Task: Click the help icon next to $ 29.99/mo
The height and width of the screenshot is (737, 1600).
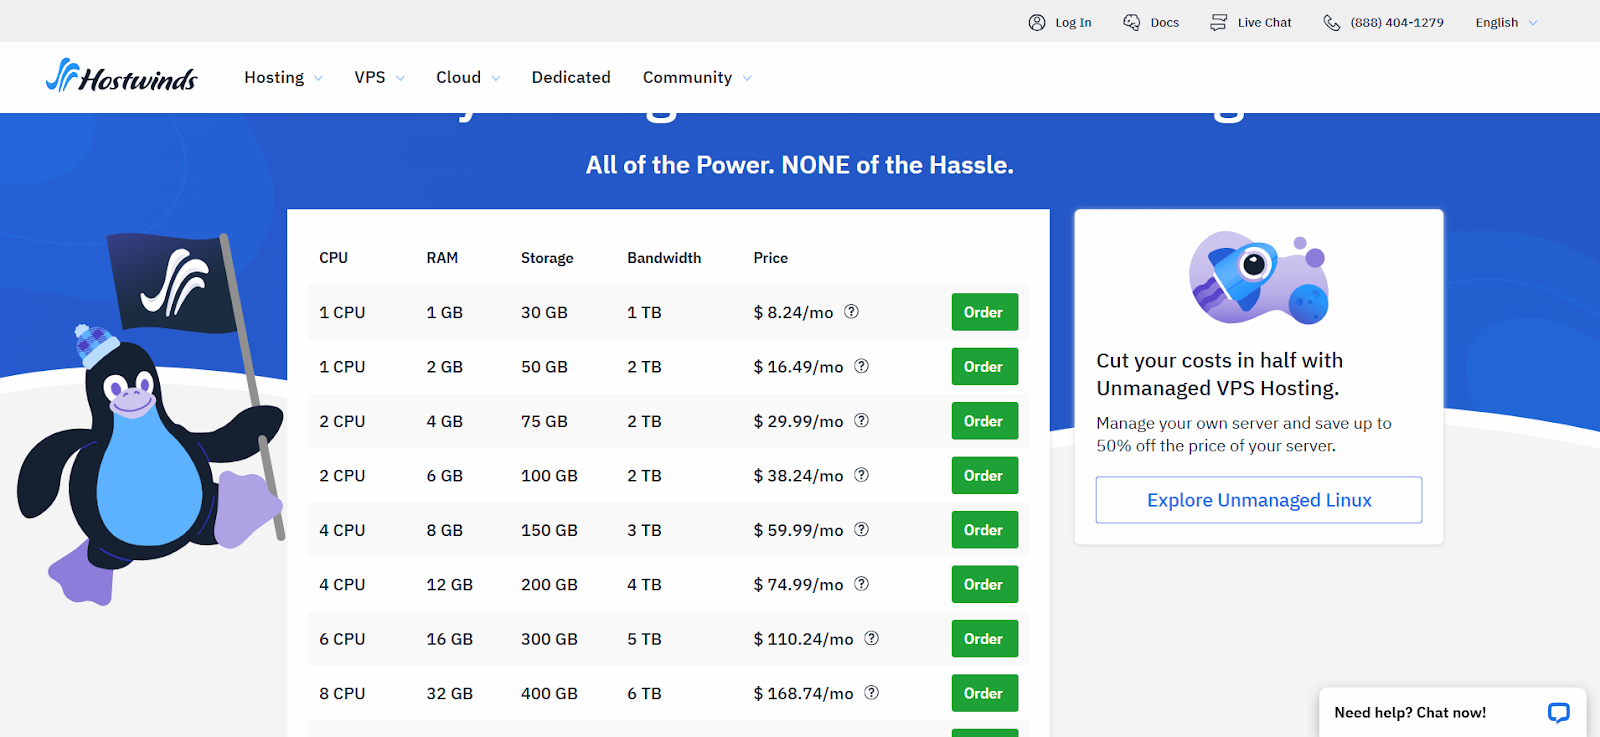Action: coord(861,420)
